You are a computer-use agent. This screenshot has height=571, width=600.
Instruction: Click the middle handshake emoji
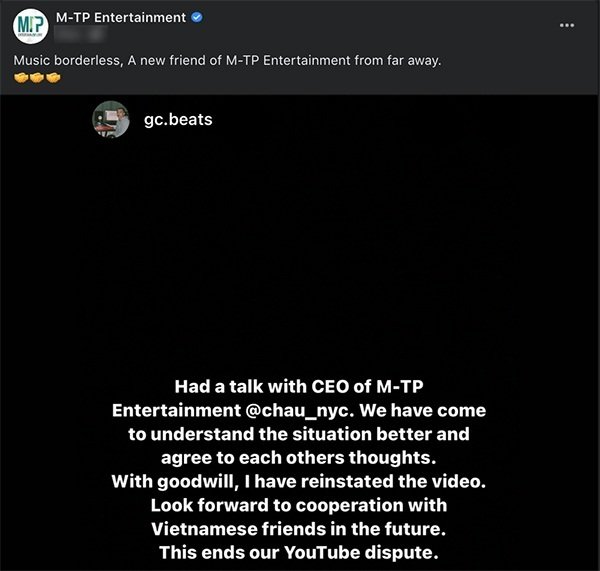tap(37, 78)
